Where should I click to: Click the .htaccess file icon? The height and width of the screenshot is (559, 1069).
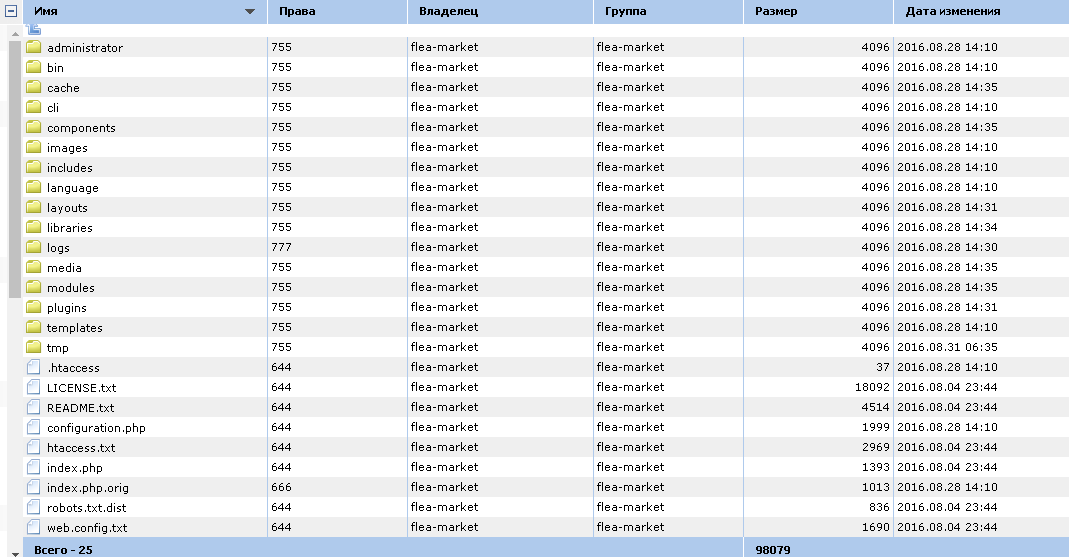[34, 367]
